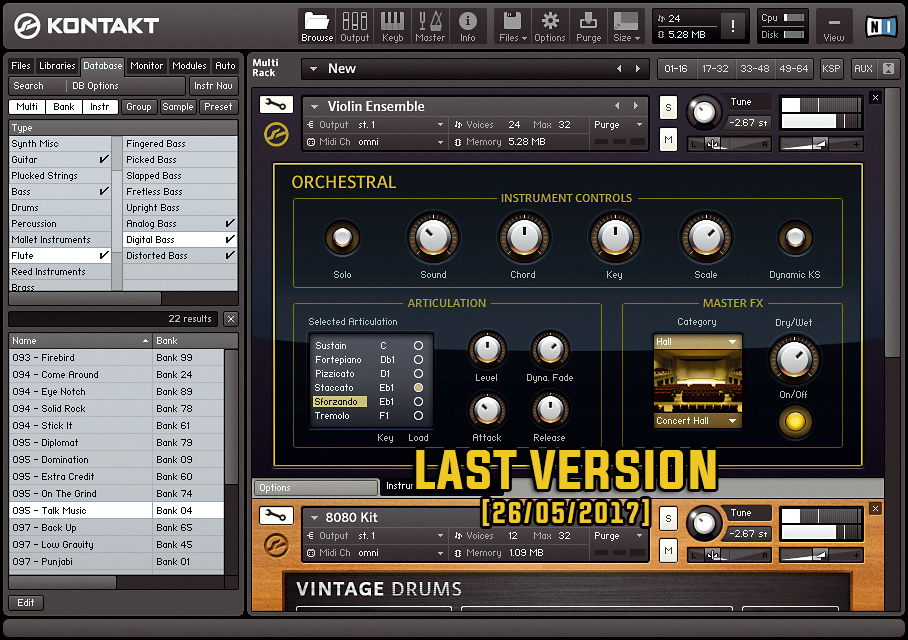908x640 pixels.
Task: Open Violin Ensemble name dropdown triangle
Action: [314, 107]
